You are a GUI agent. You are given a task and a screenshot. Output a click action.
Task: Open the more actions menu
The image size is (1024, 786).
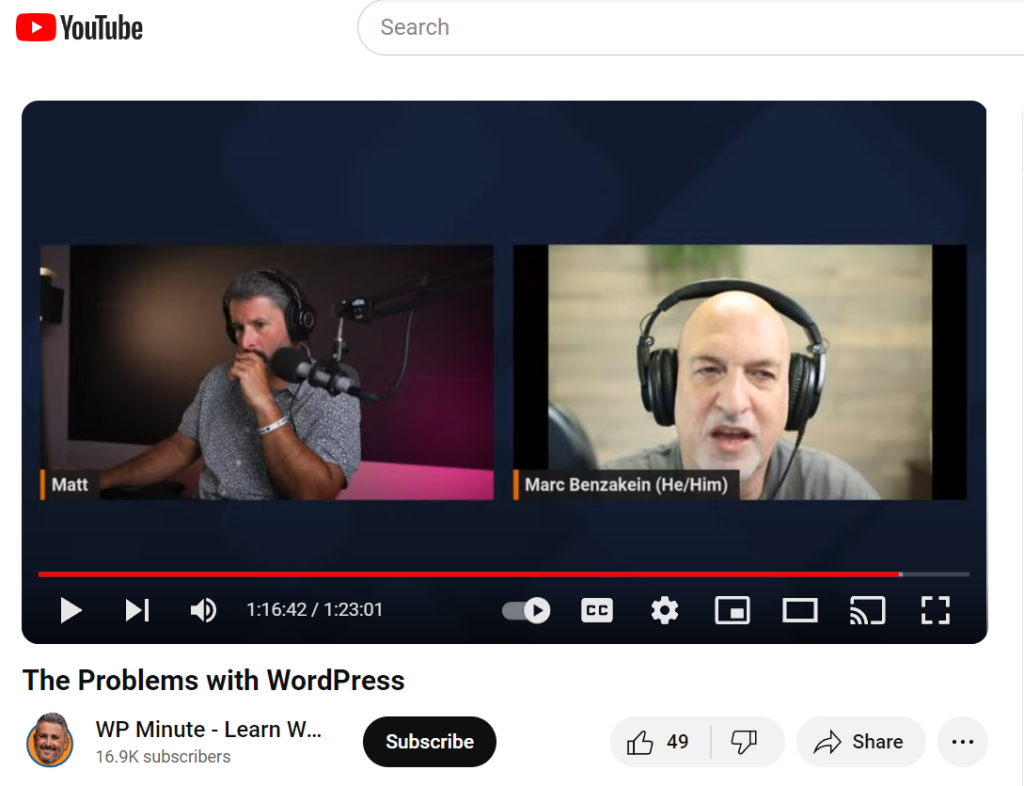point(963,742)
